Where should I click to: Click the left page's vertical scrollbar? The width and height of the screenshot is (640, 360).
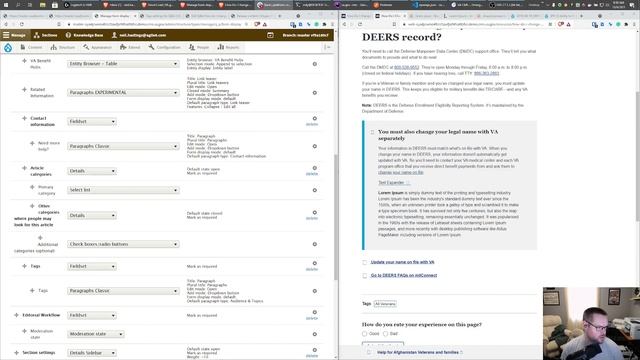pos(336,216)
